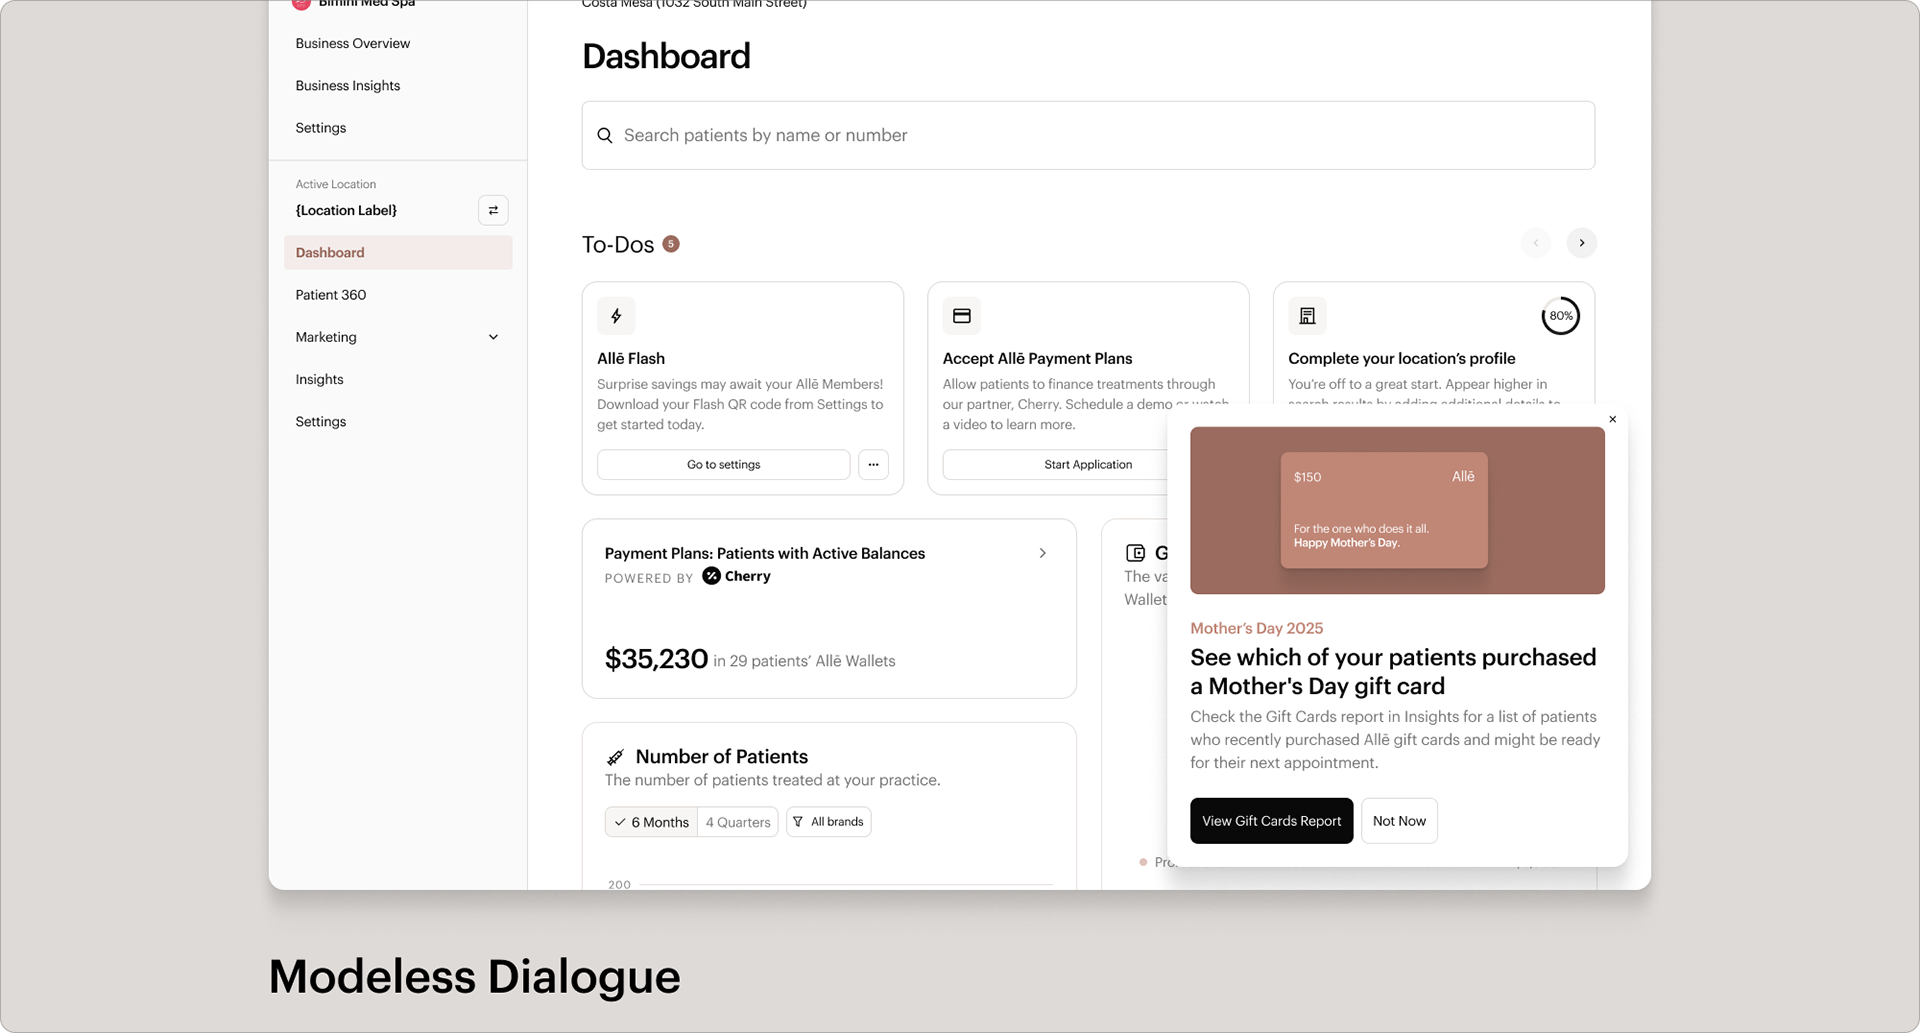Click the switch-location icon beside {Location Label}

click(x=493, y=210)
